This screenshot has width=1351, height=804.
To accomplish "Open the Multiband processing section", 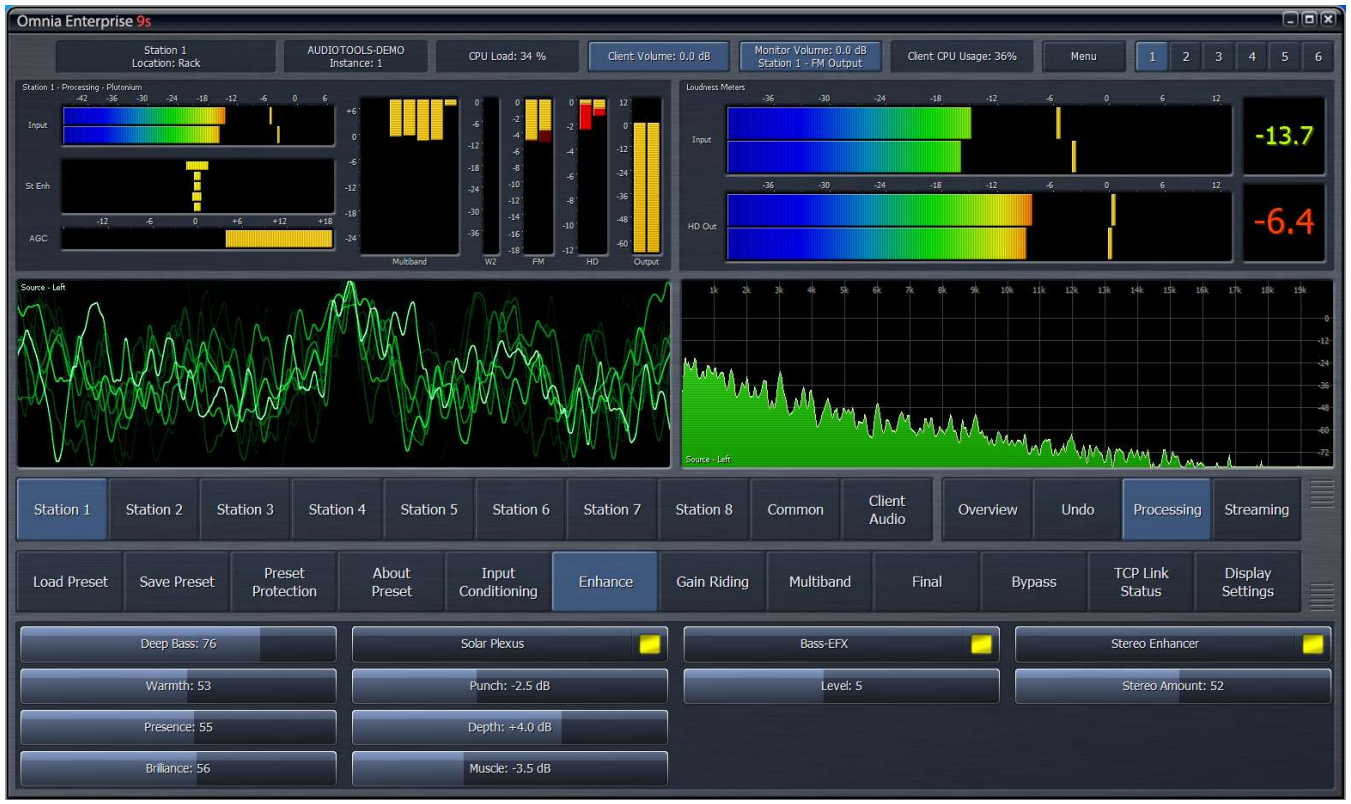I will pyautogui.click(x=820, y=581).
